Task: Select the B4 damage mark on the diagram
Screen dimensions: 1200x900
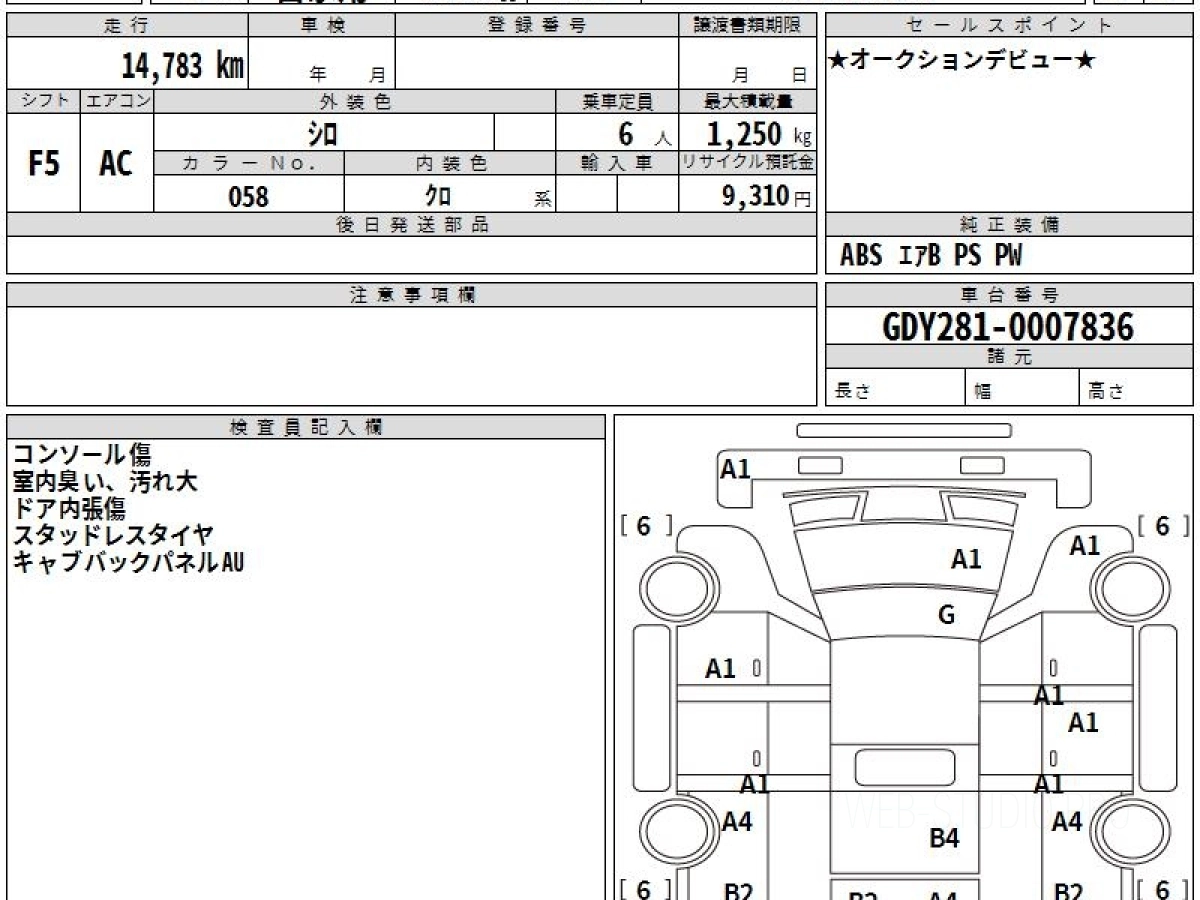Action: pyautogui.click(x=944, y=838)
